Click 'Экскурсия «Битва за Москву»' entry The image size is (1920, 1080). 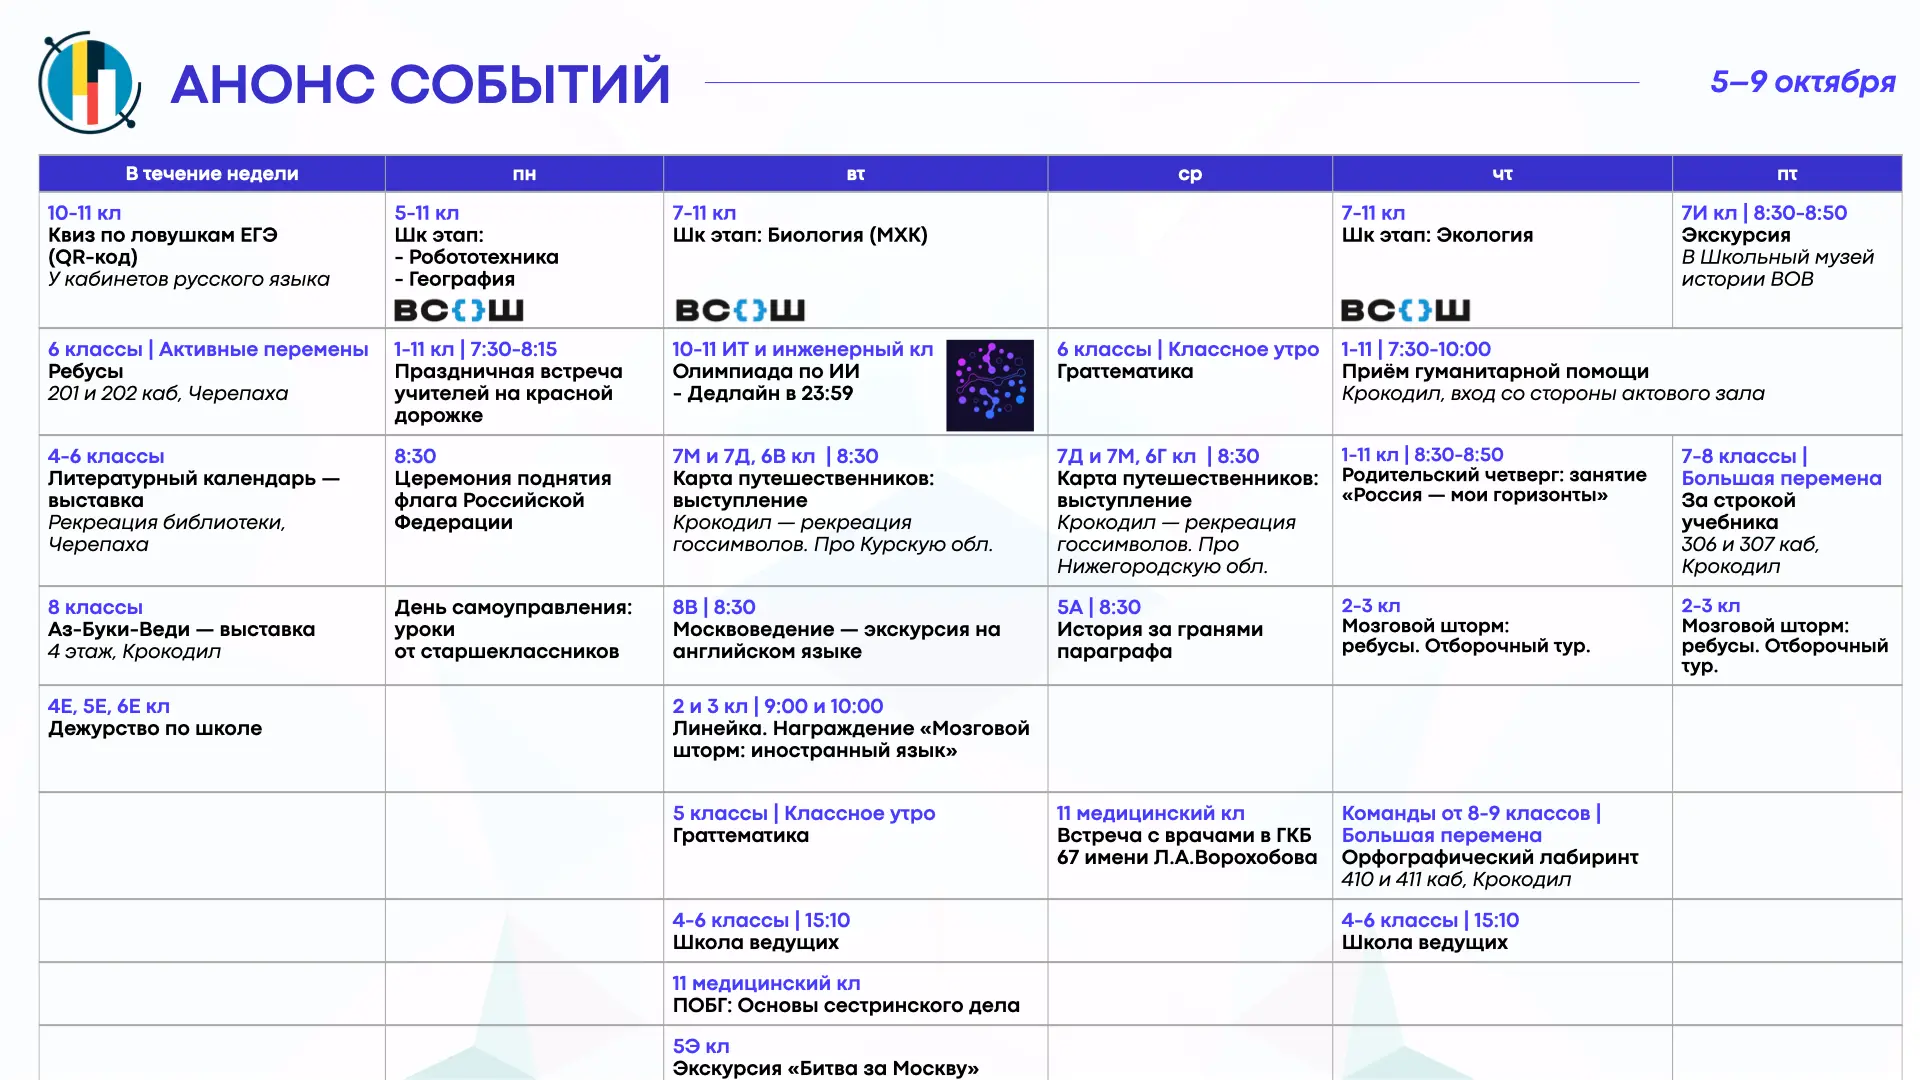point(825,1068)
